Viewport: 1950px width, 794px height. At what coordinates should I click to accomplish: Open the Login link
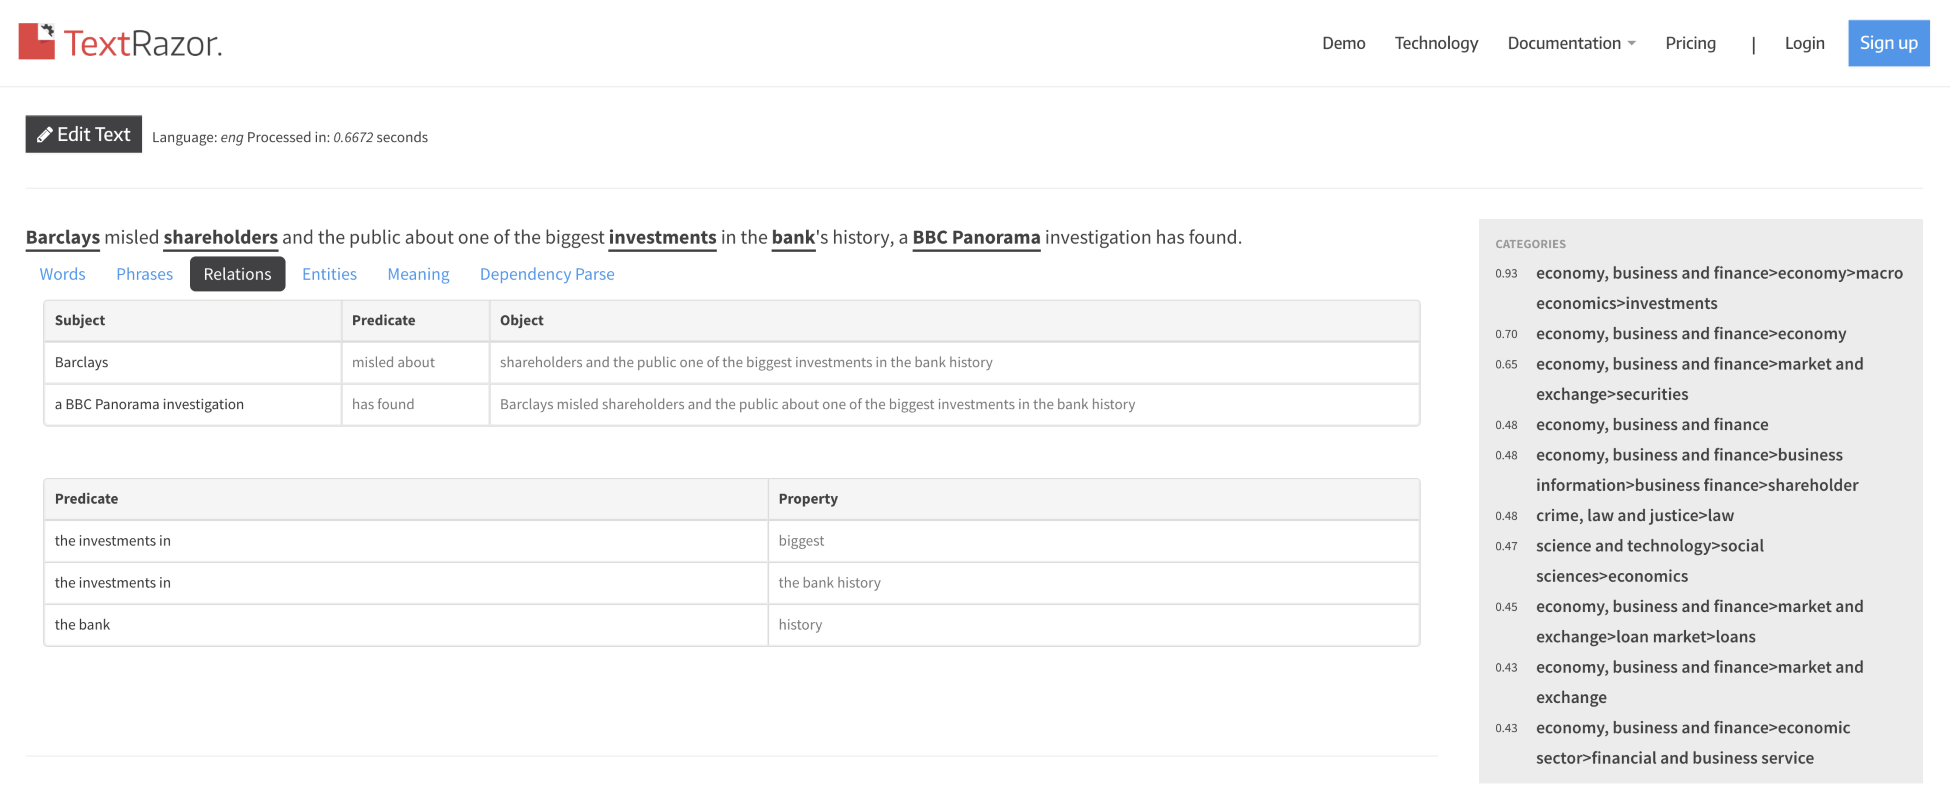(x=1804, y=43)
